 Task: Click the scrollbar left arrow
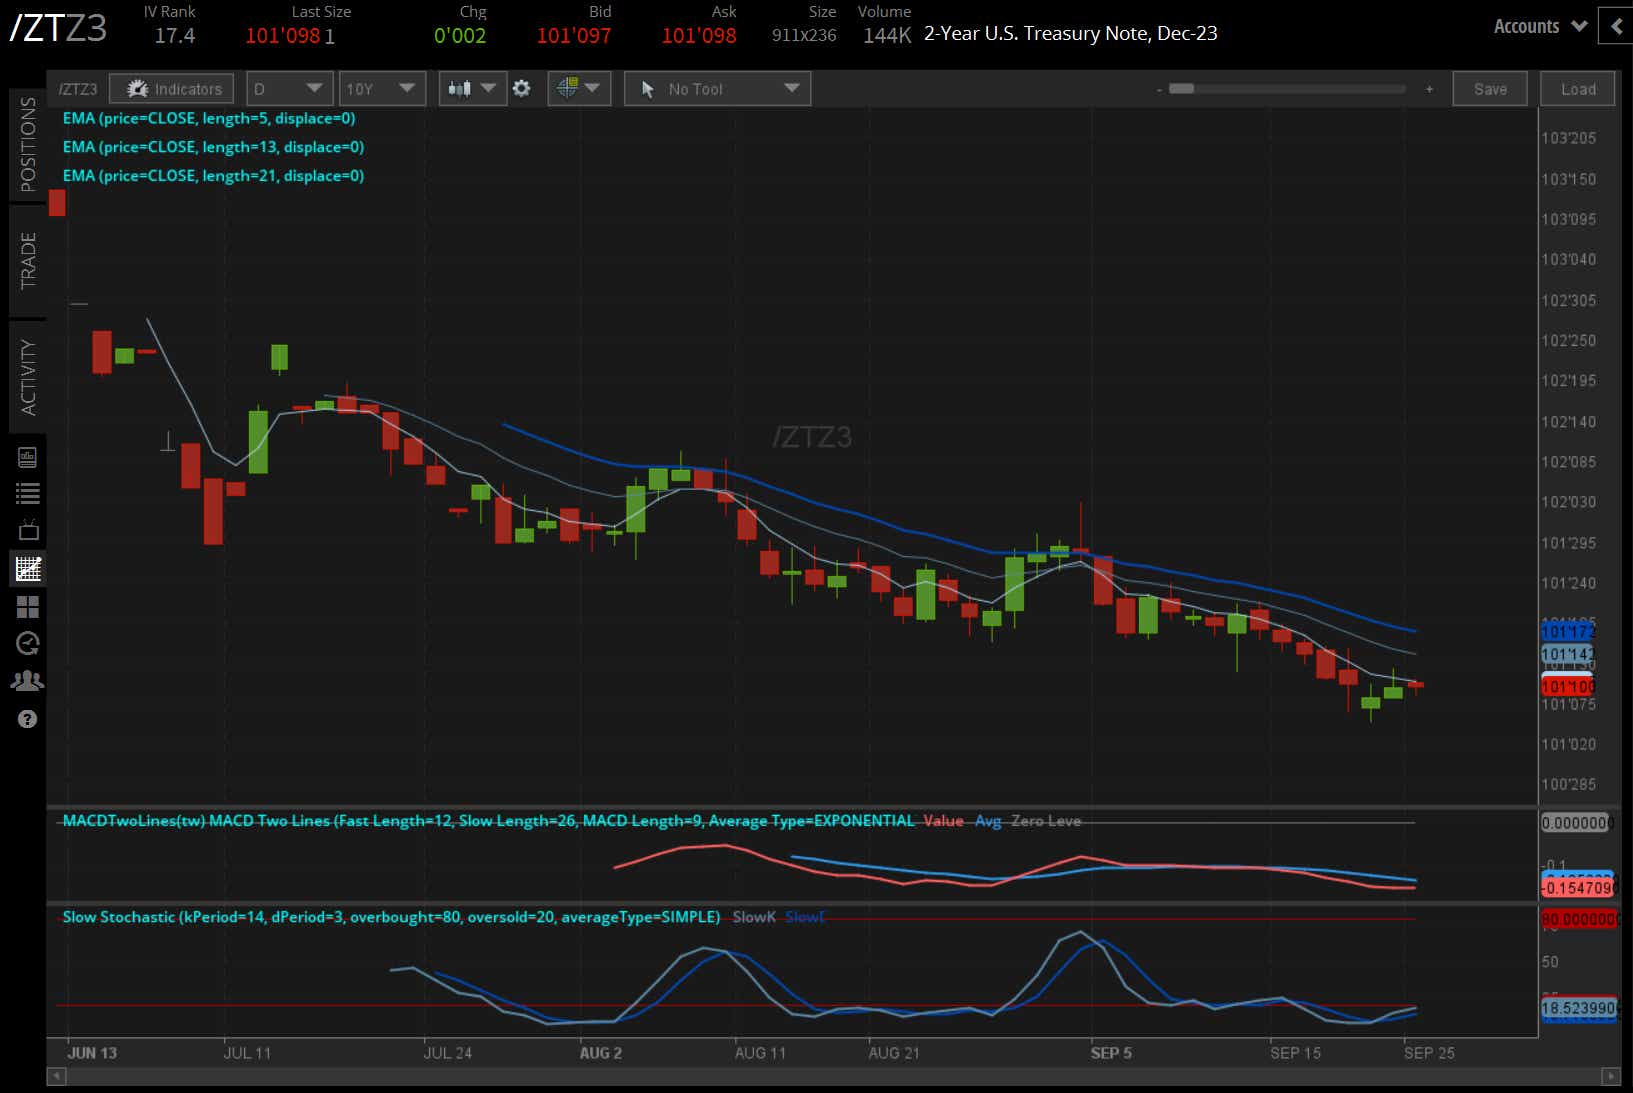[56, 1076]
